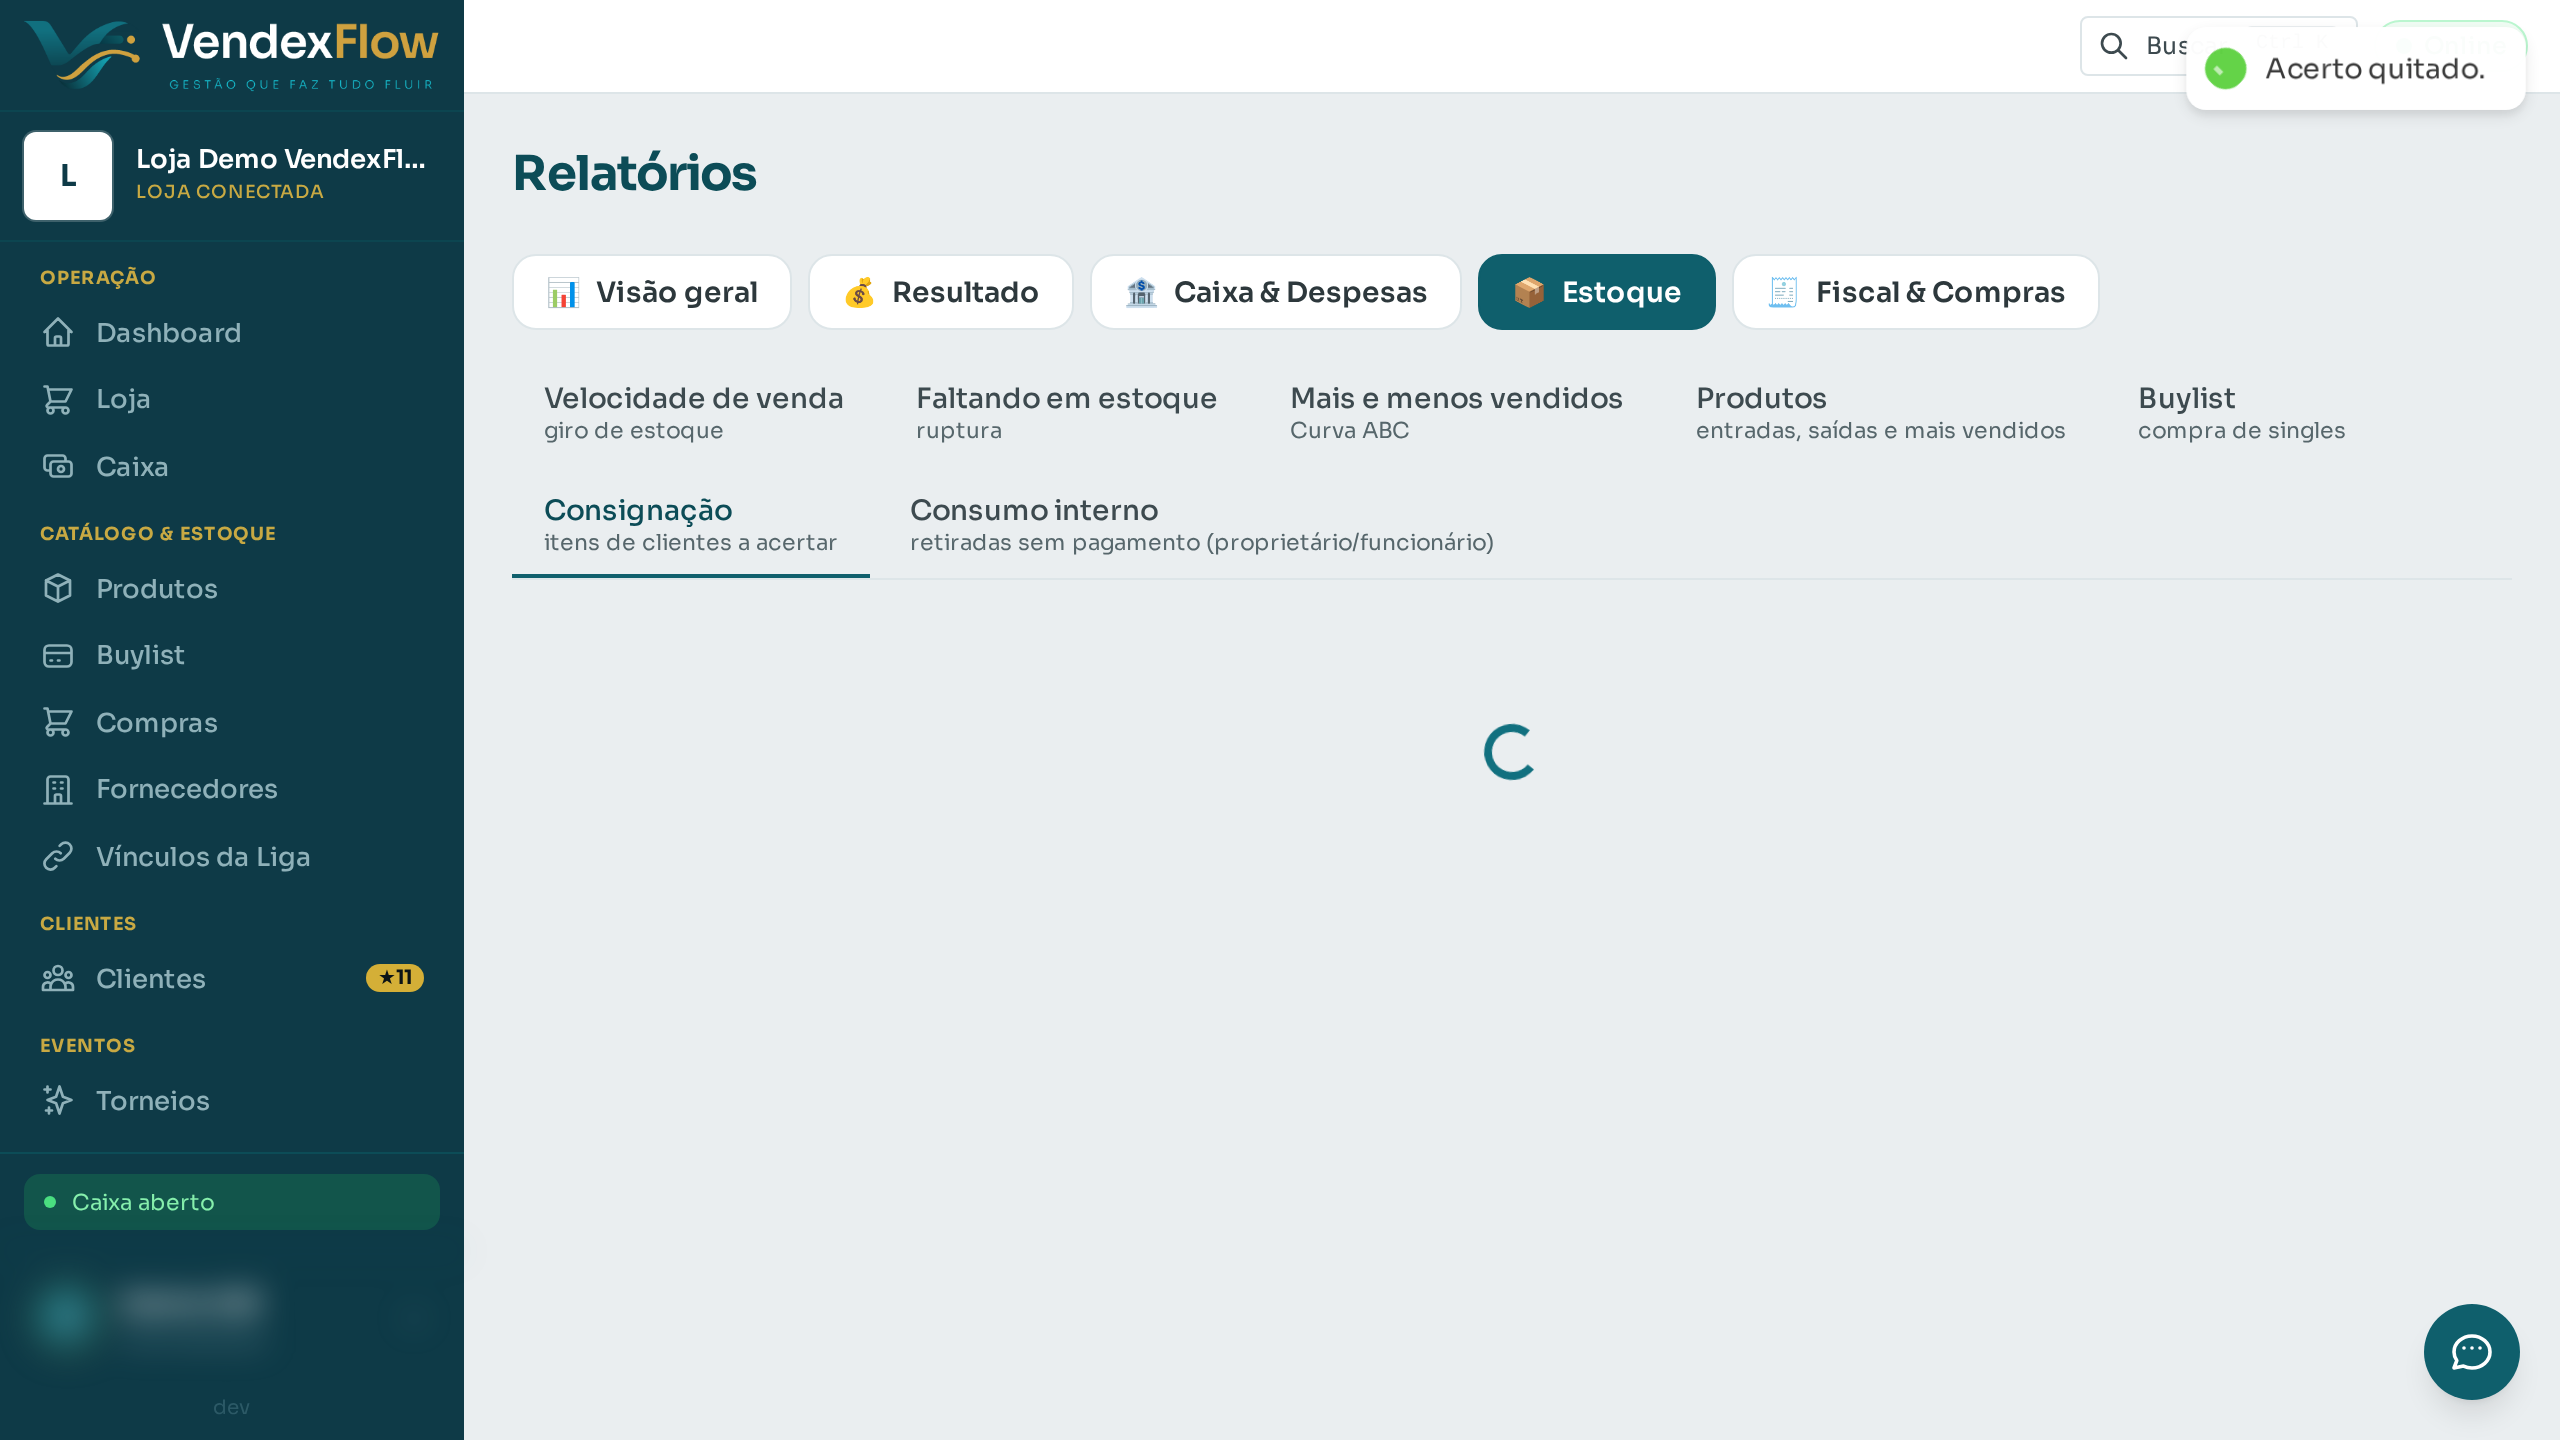Click the Caixa aberto status button

pos(232,1202)
